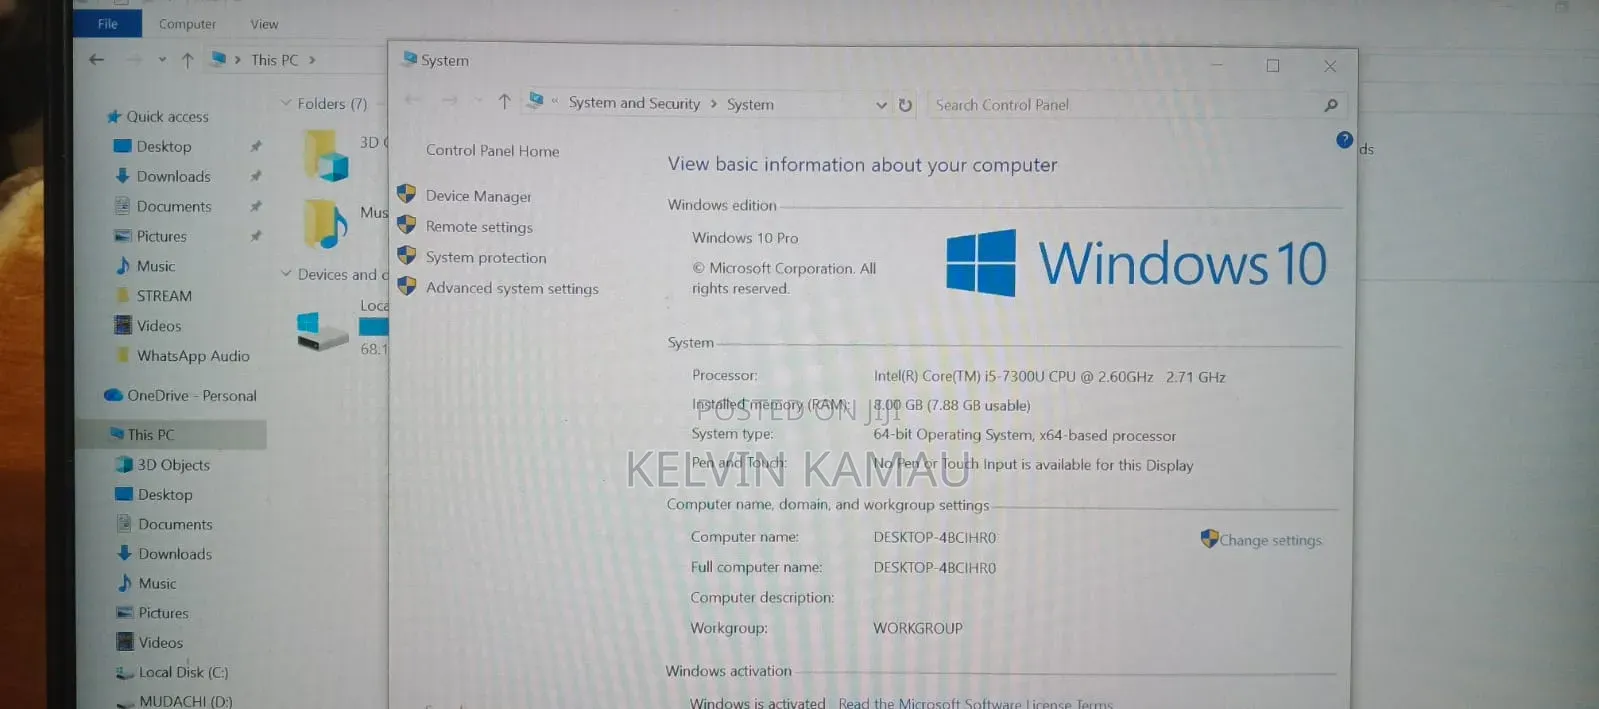Click This PC in File Explorer breadcrumb
The height and width of the screenshot is (709, 1599).
click(275, 60)
